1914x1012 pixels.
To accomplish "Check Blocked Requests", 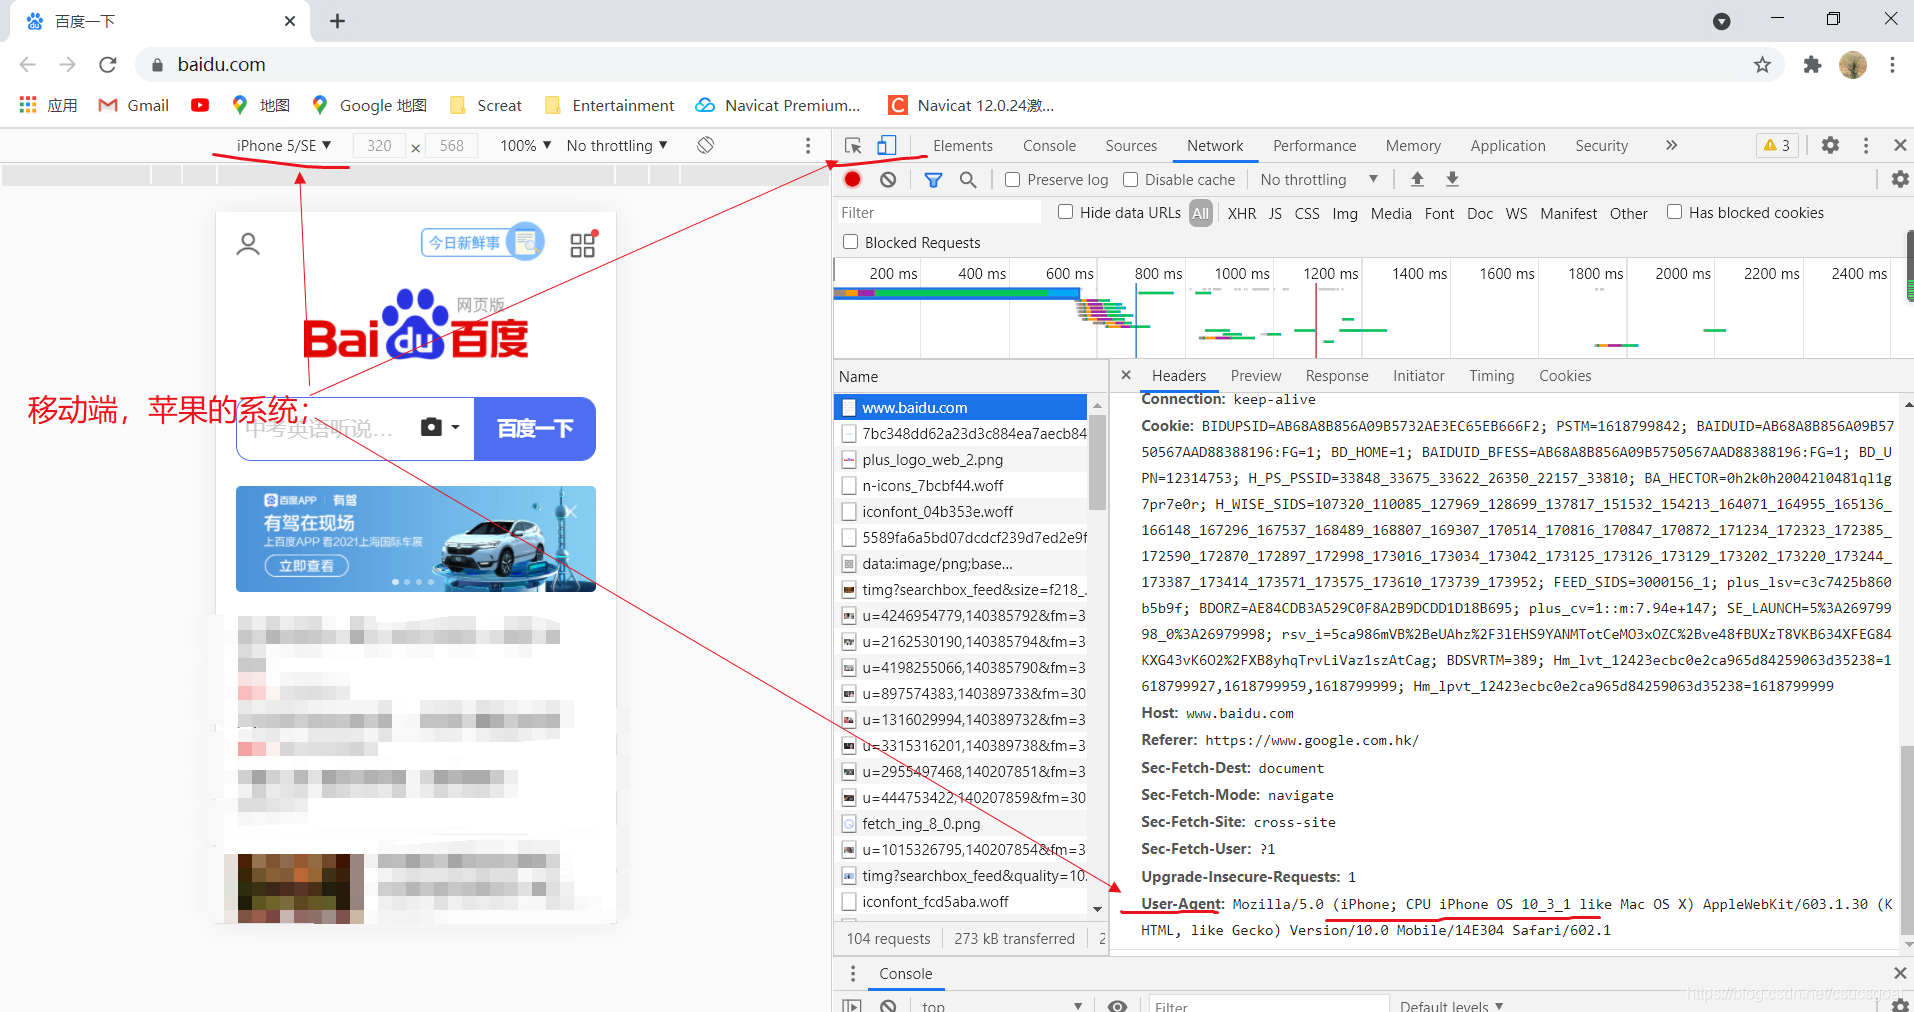I will tap(850, 242).
